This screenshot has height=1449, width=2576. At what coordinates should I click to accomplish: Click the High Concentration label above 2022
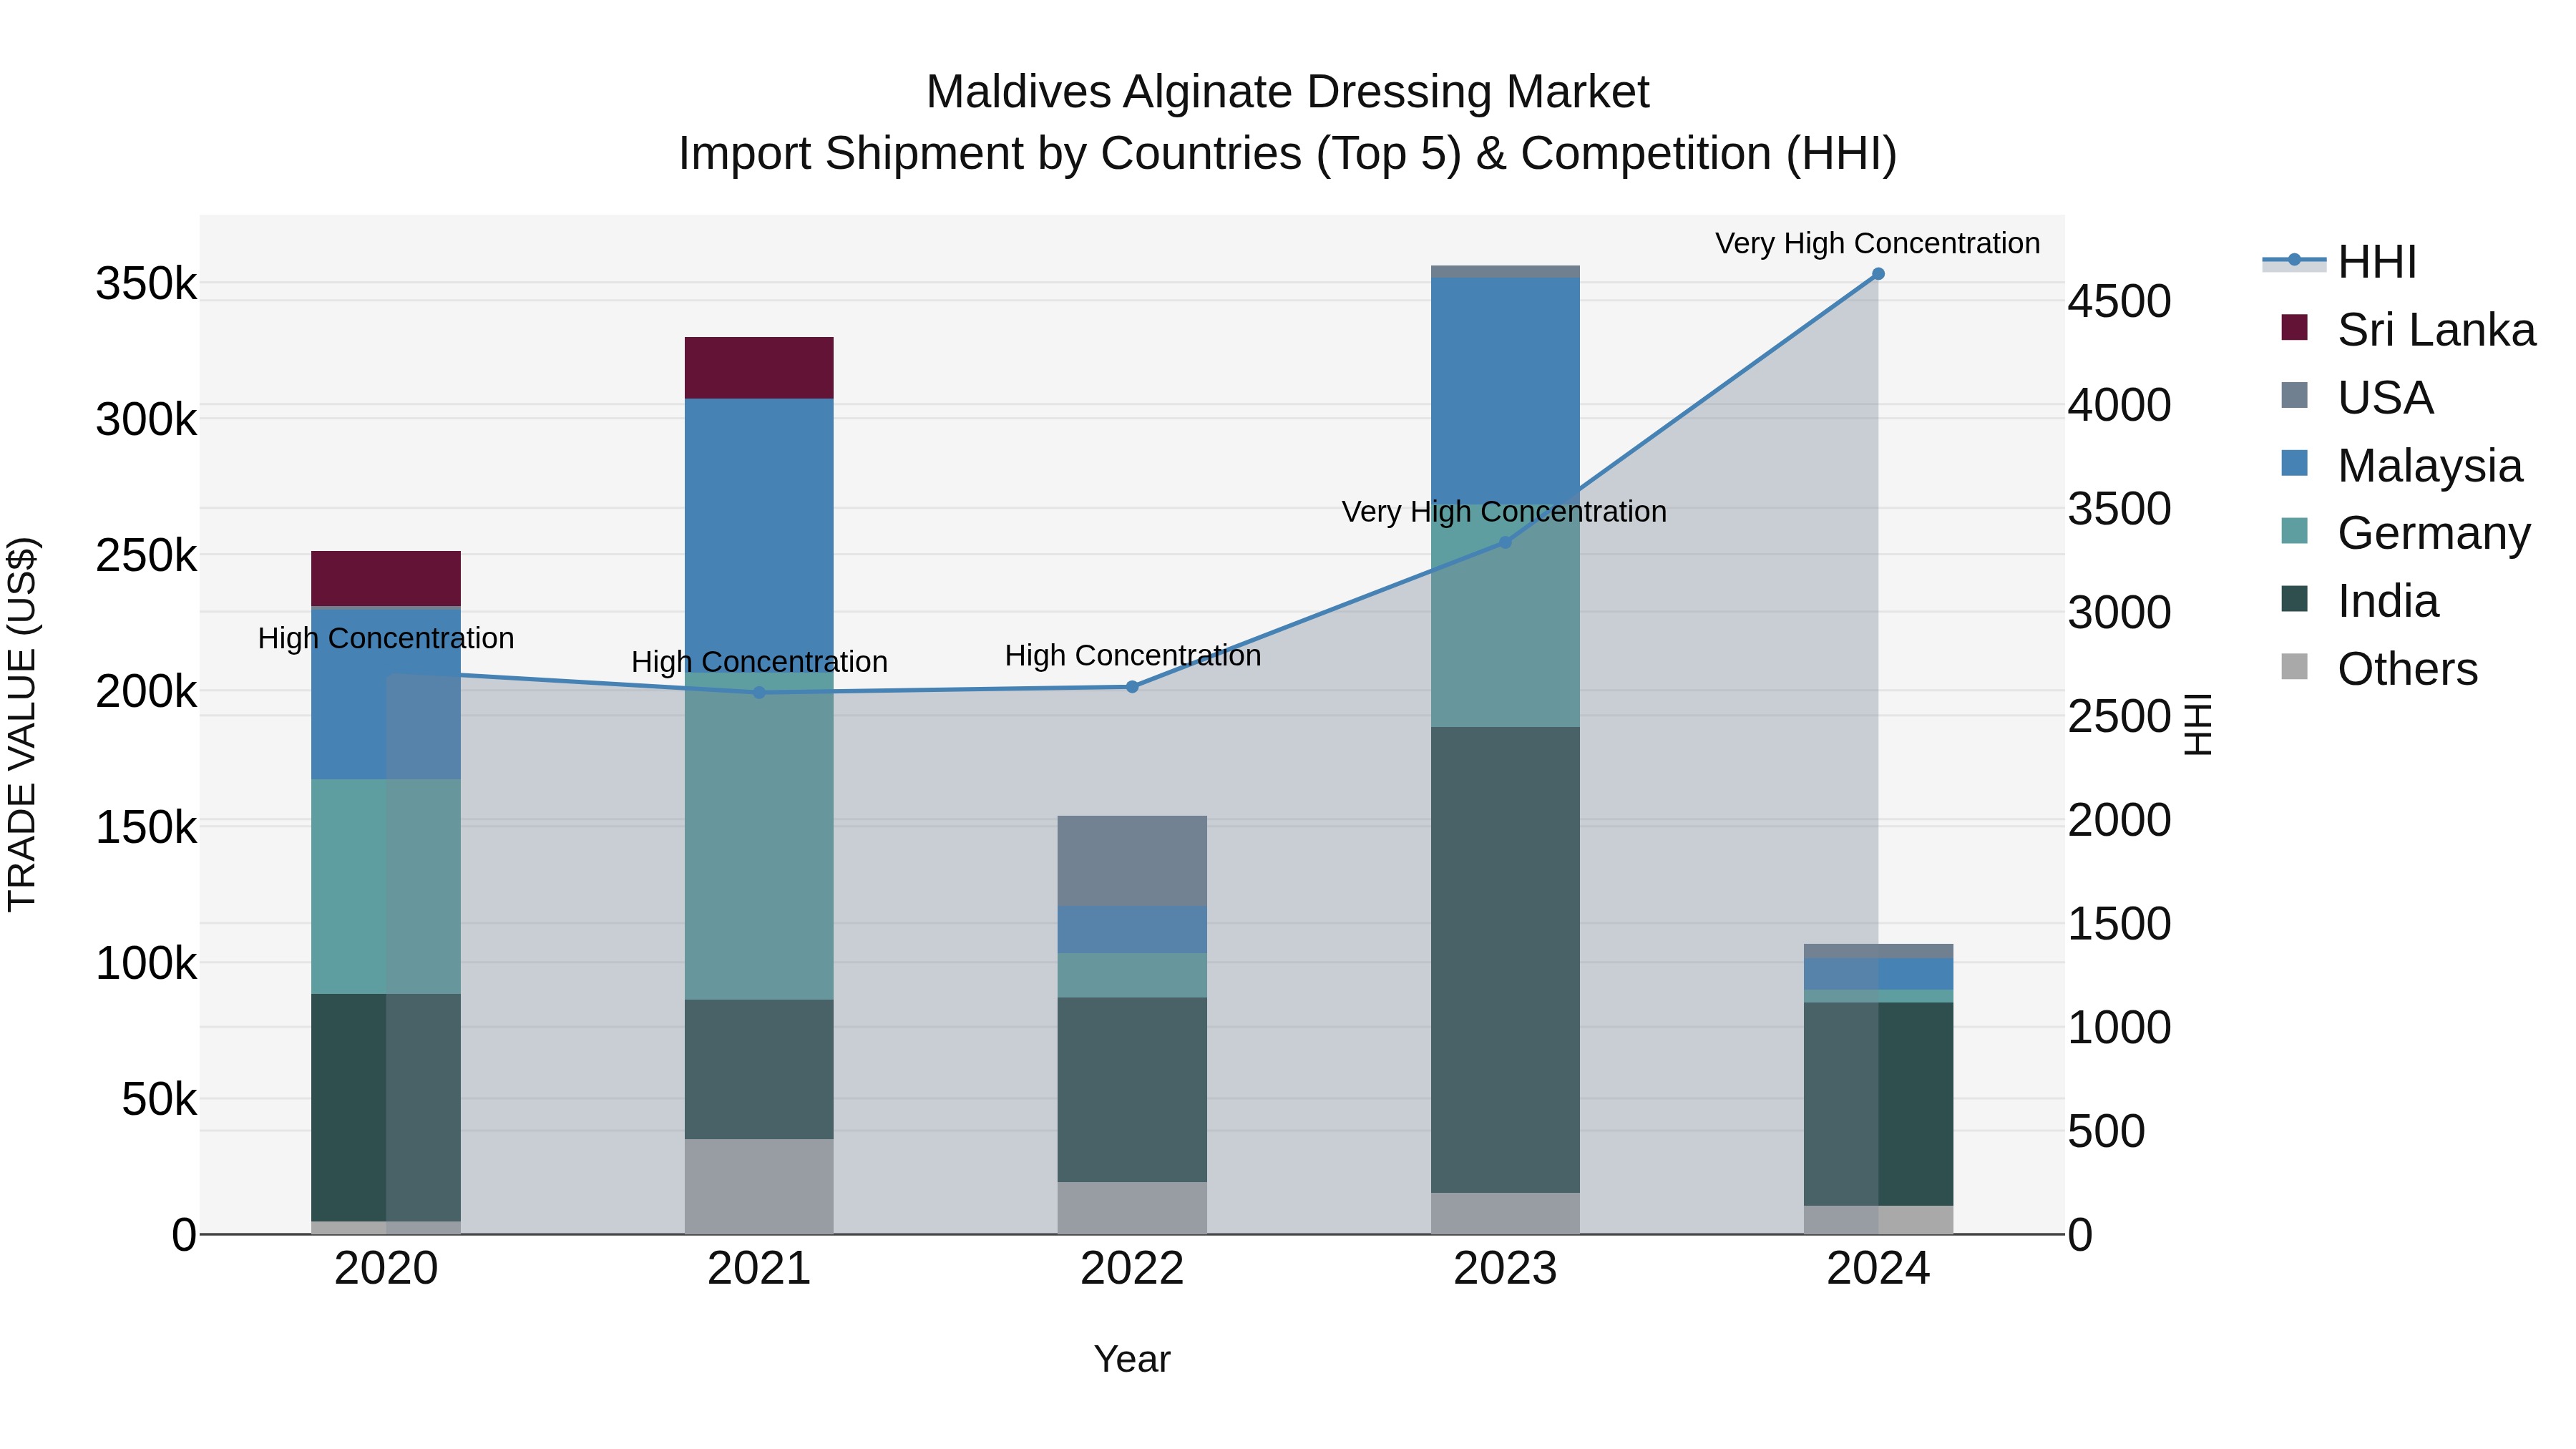1132,655
